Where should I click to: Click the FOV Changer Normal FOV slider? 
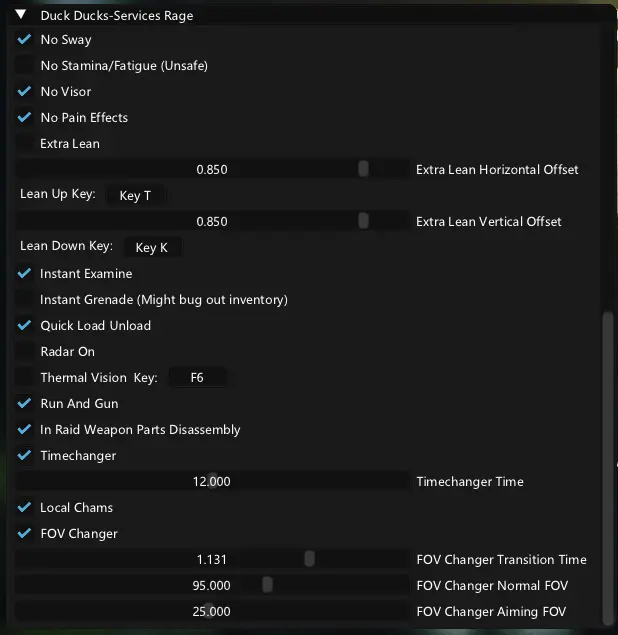click(212, 586)
